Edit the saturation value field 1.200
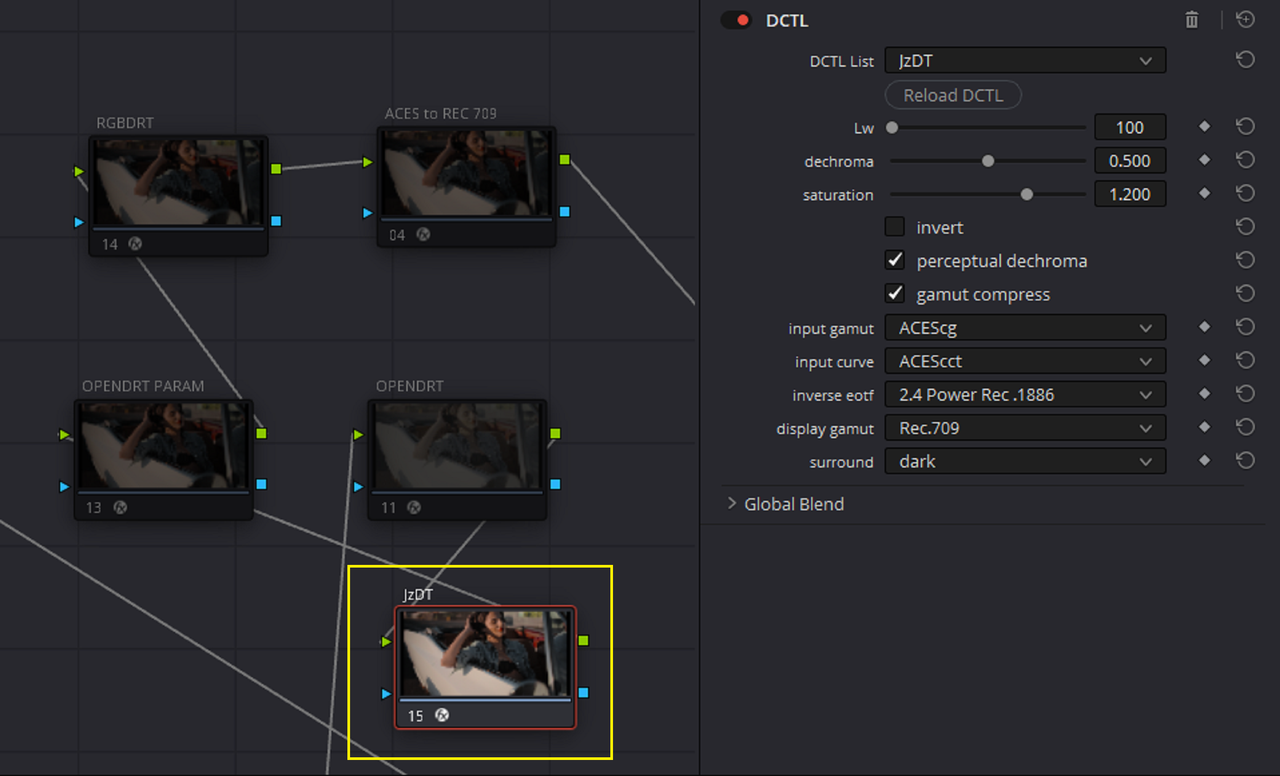1280x776 pixels. (x=1130, y=194)
